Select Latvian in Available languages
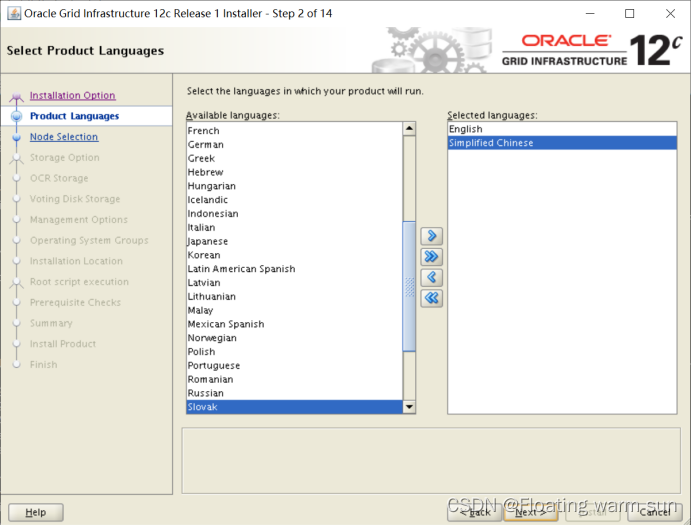Image resolution: width=692 pixels, height=525 pixels. coord(294,283)
